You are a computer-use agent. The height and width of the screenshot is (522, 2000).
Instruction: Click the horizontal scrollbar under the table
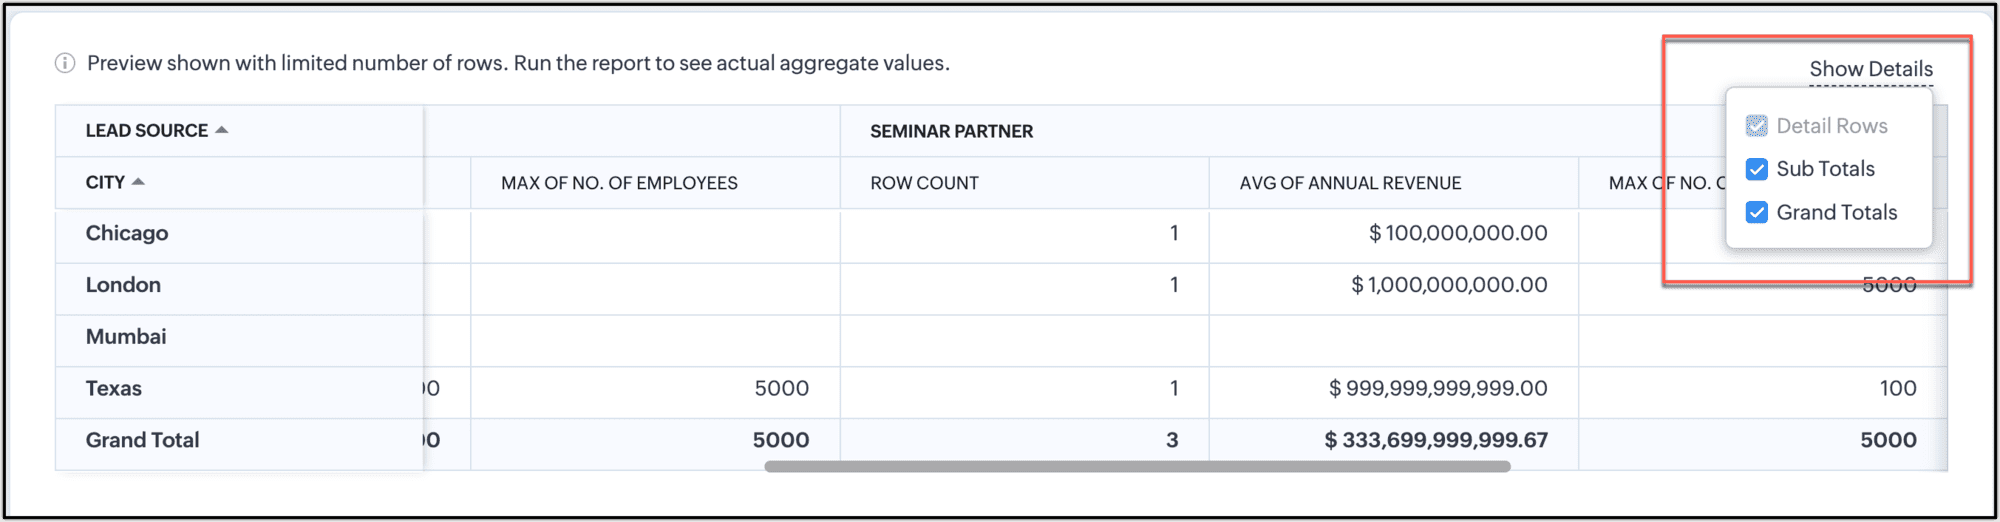coord(1137,467)
